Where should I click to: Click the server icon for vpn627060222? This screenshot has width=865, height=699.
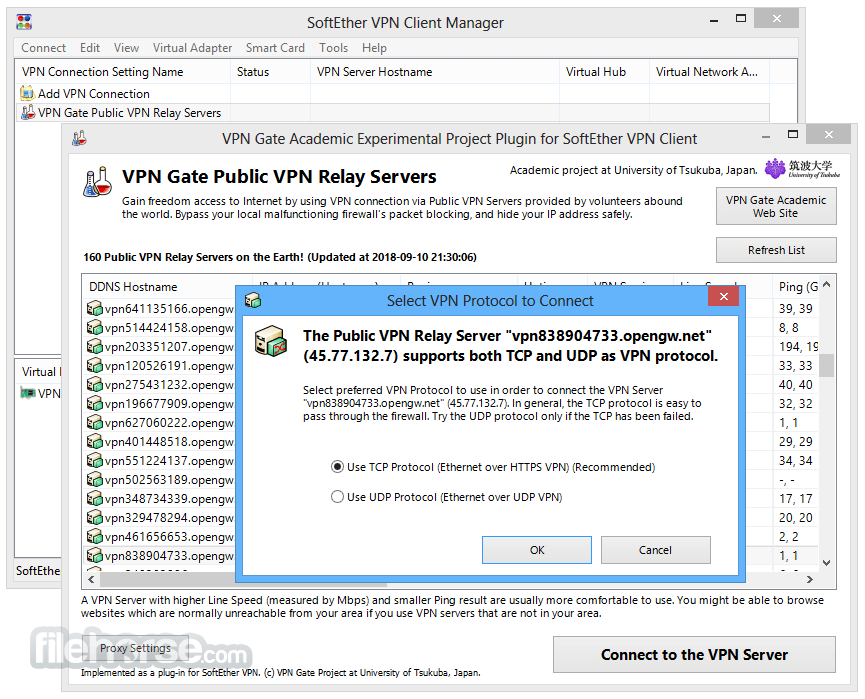94,423
